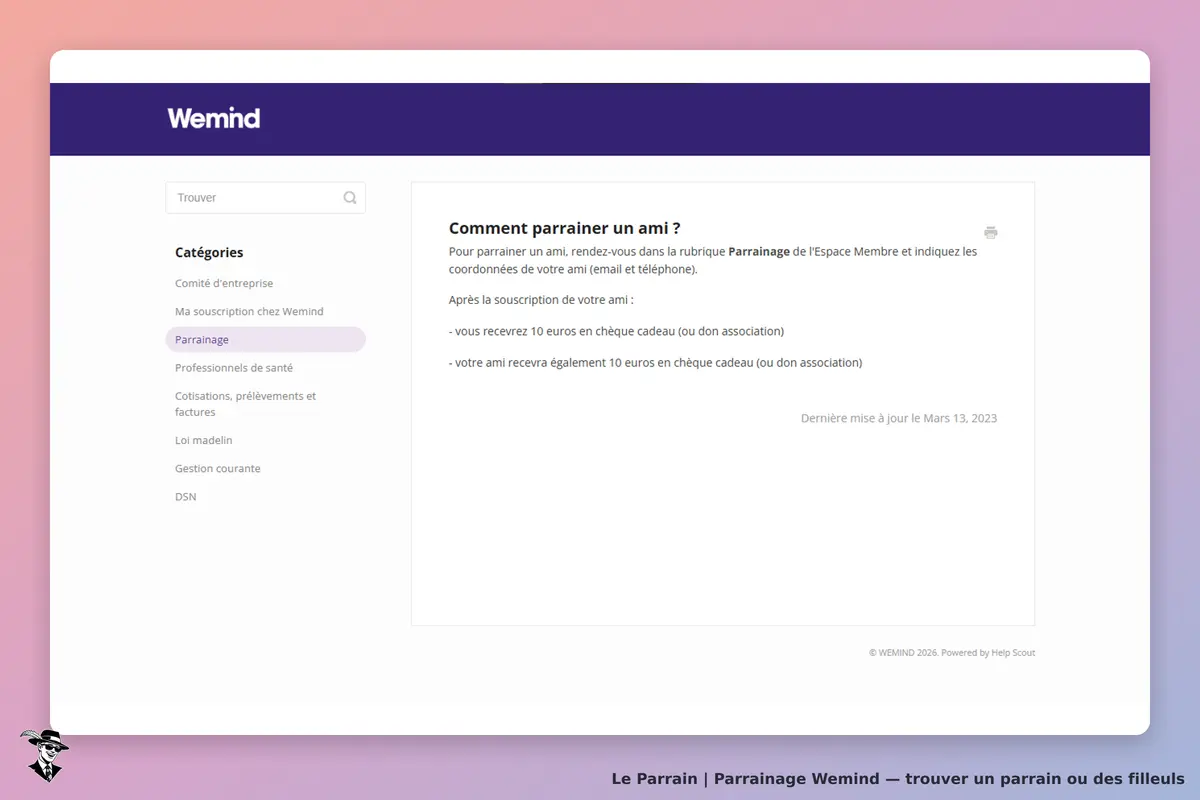Click the line vous recevrez 10 euros en chèque cadeau
1200x800 pixels.
616,331
